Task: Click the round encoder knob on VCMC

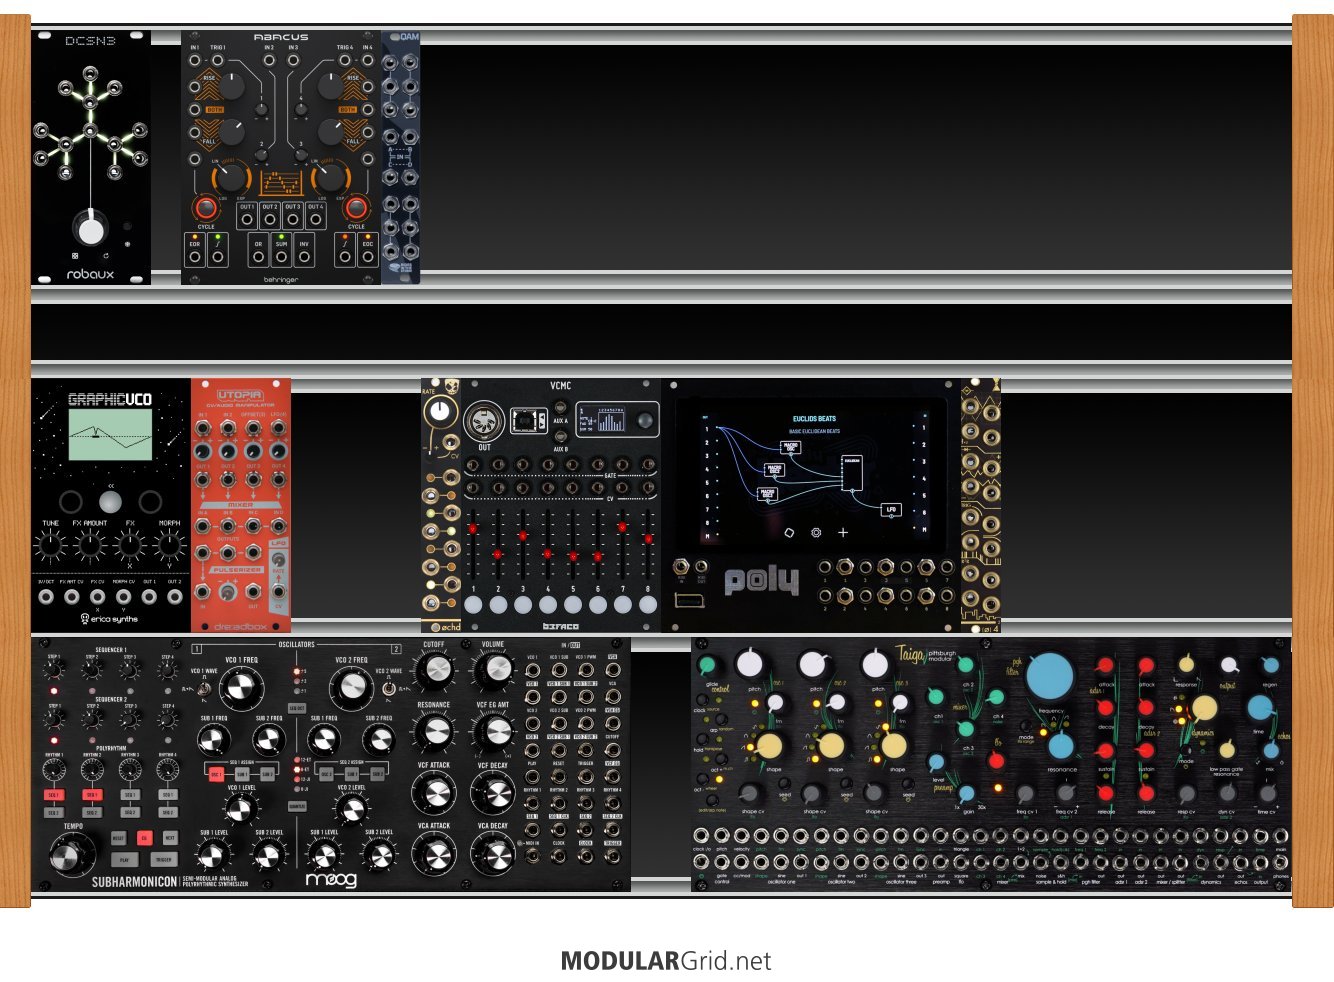Action: [x=647, y=420]
